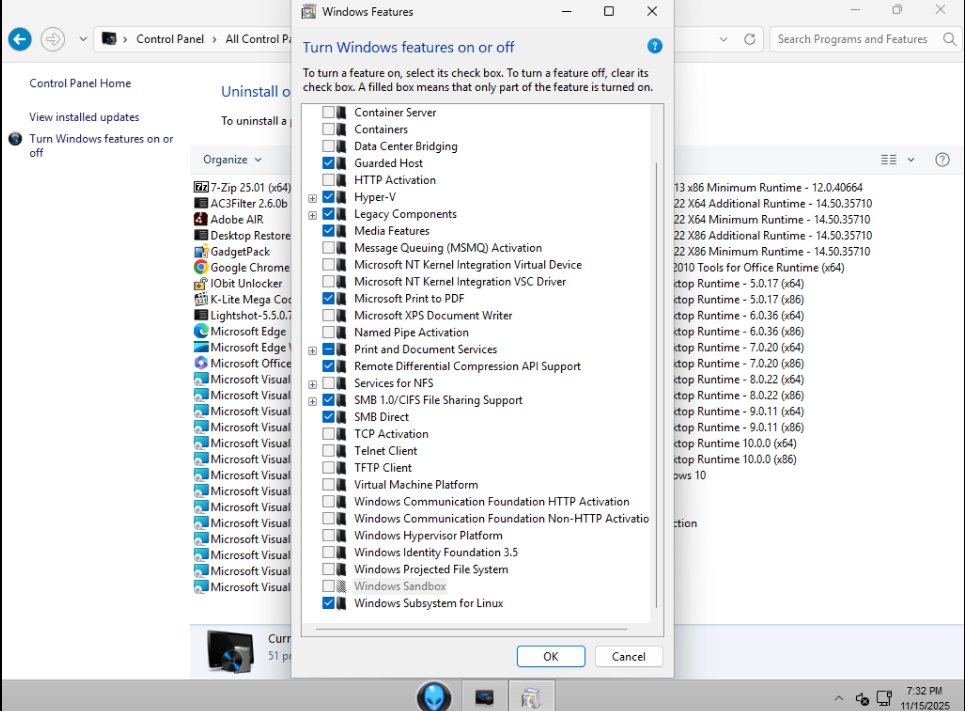Click the shield icon beside Turn Windows features

pos(15,139)
